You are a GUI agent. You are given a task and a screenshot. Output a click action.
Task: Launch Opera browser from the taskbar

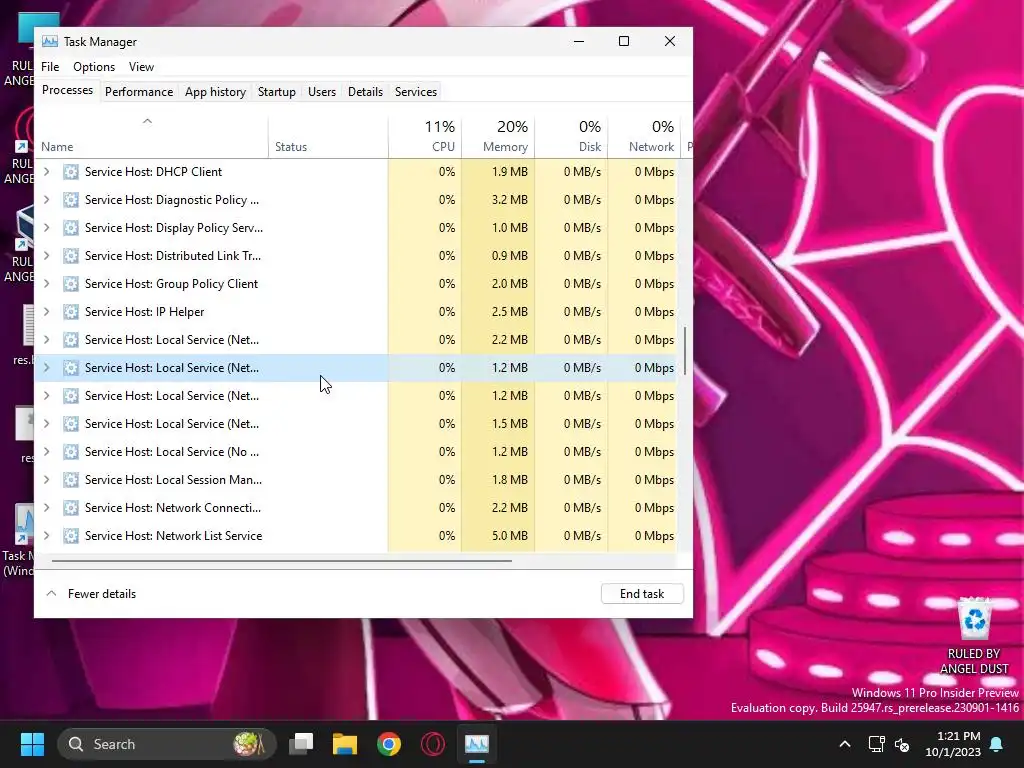(x=432, y=744)
